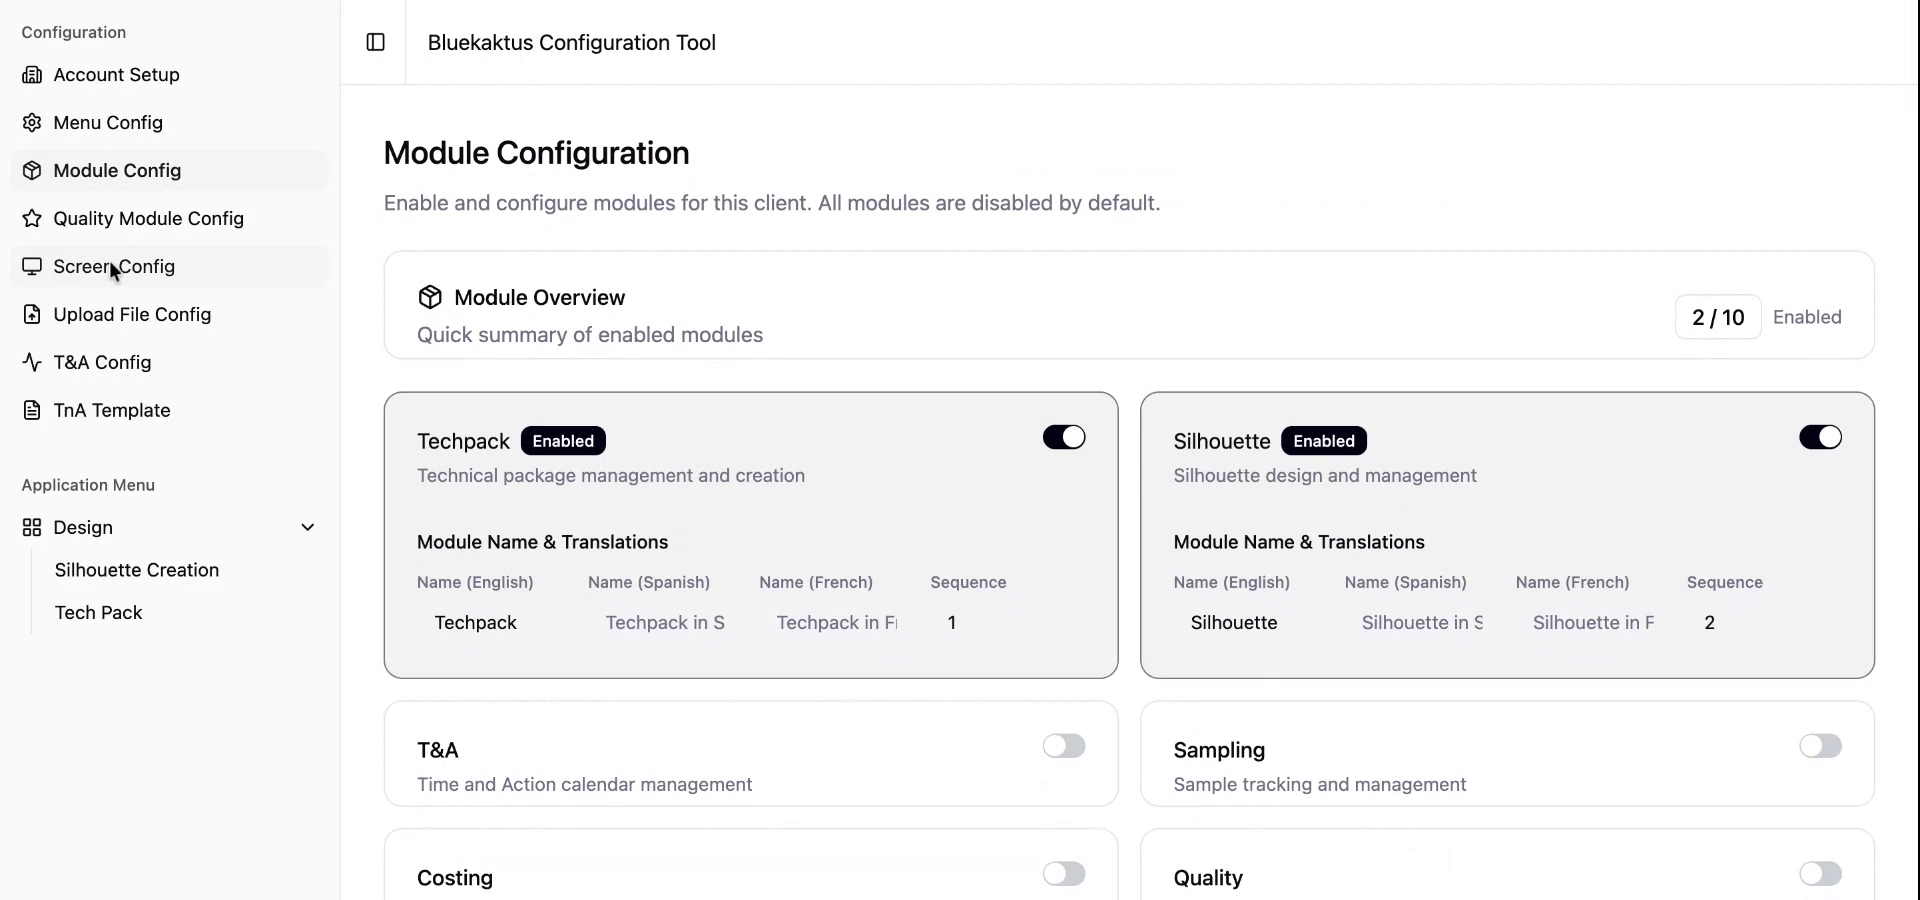Click the T&A Config activity icon
The width and height of the screenshot is (1920, 900).
click(x=32, y=363)
